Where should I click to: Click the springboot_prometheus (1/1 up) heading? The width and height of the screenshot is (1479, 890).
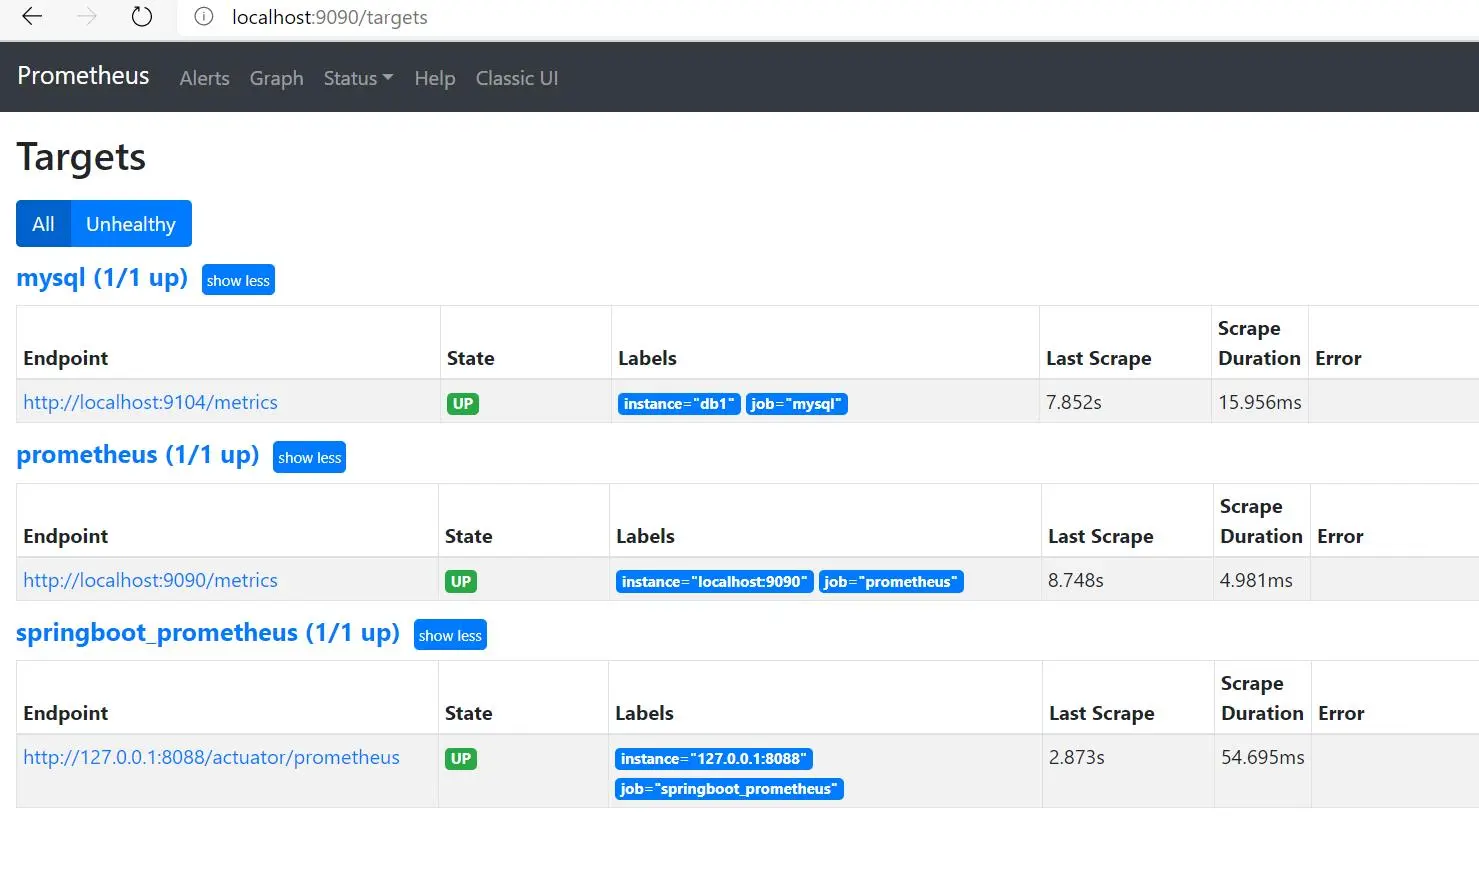click(x=208, y=632)
